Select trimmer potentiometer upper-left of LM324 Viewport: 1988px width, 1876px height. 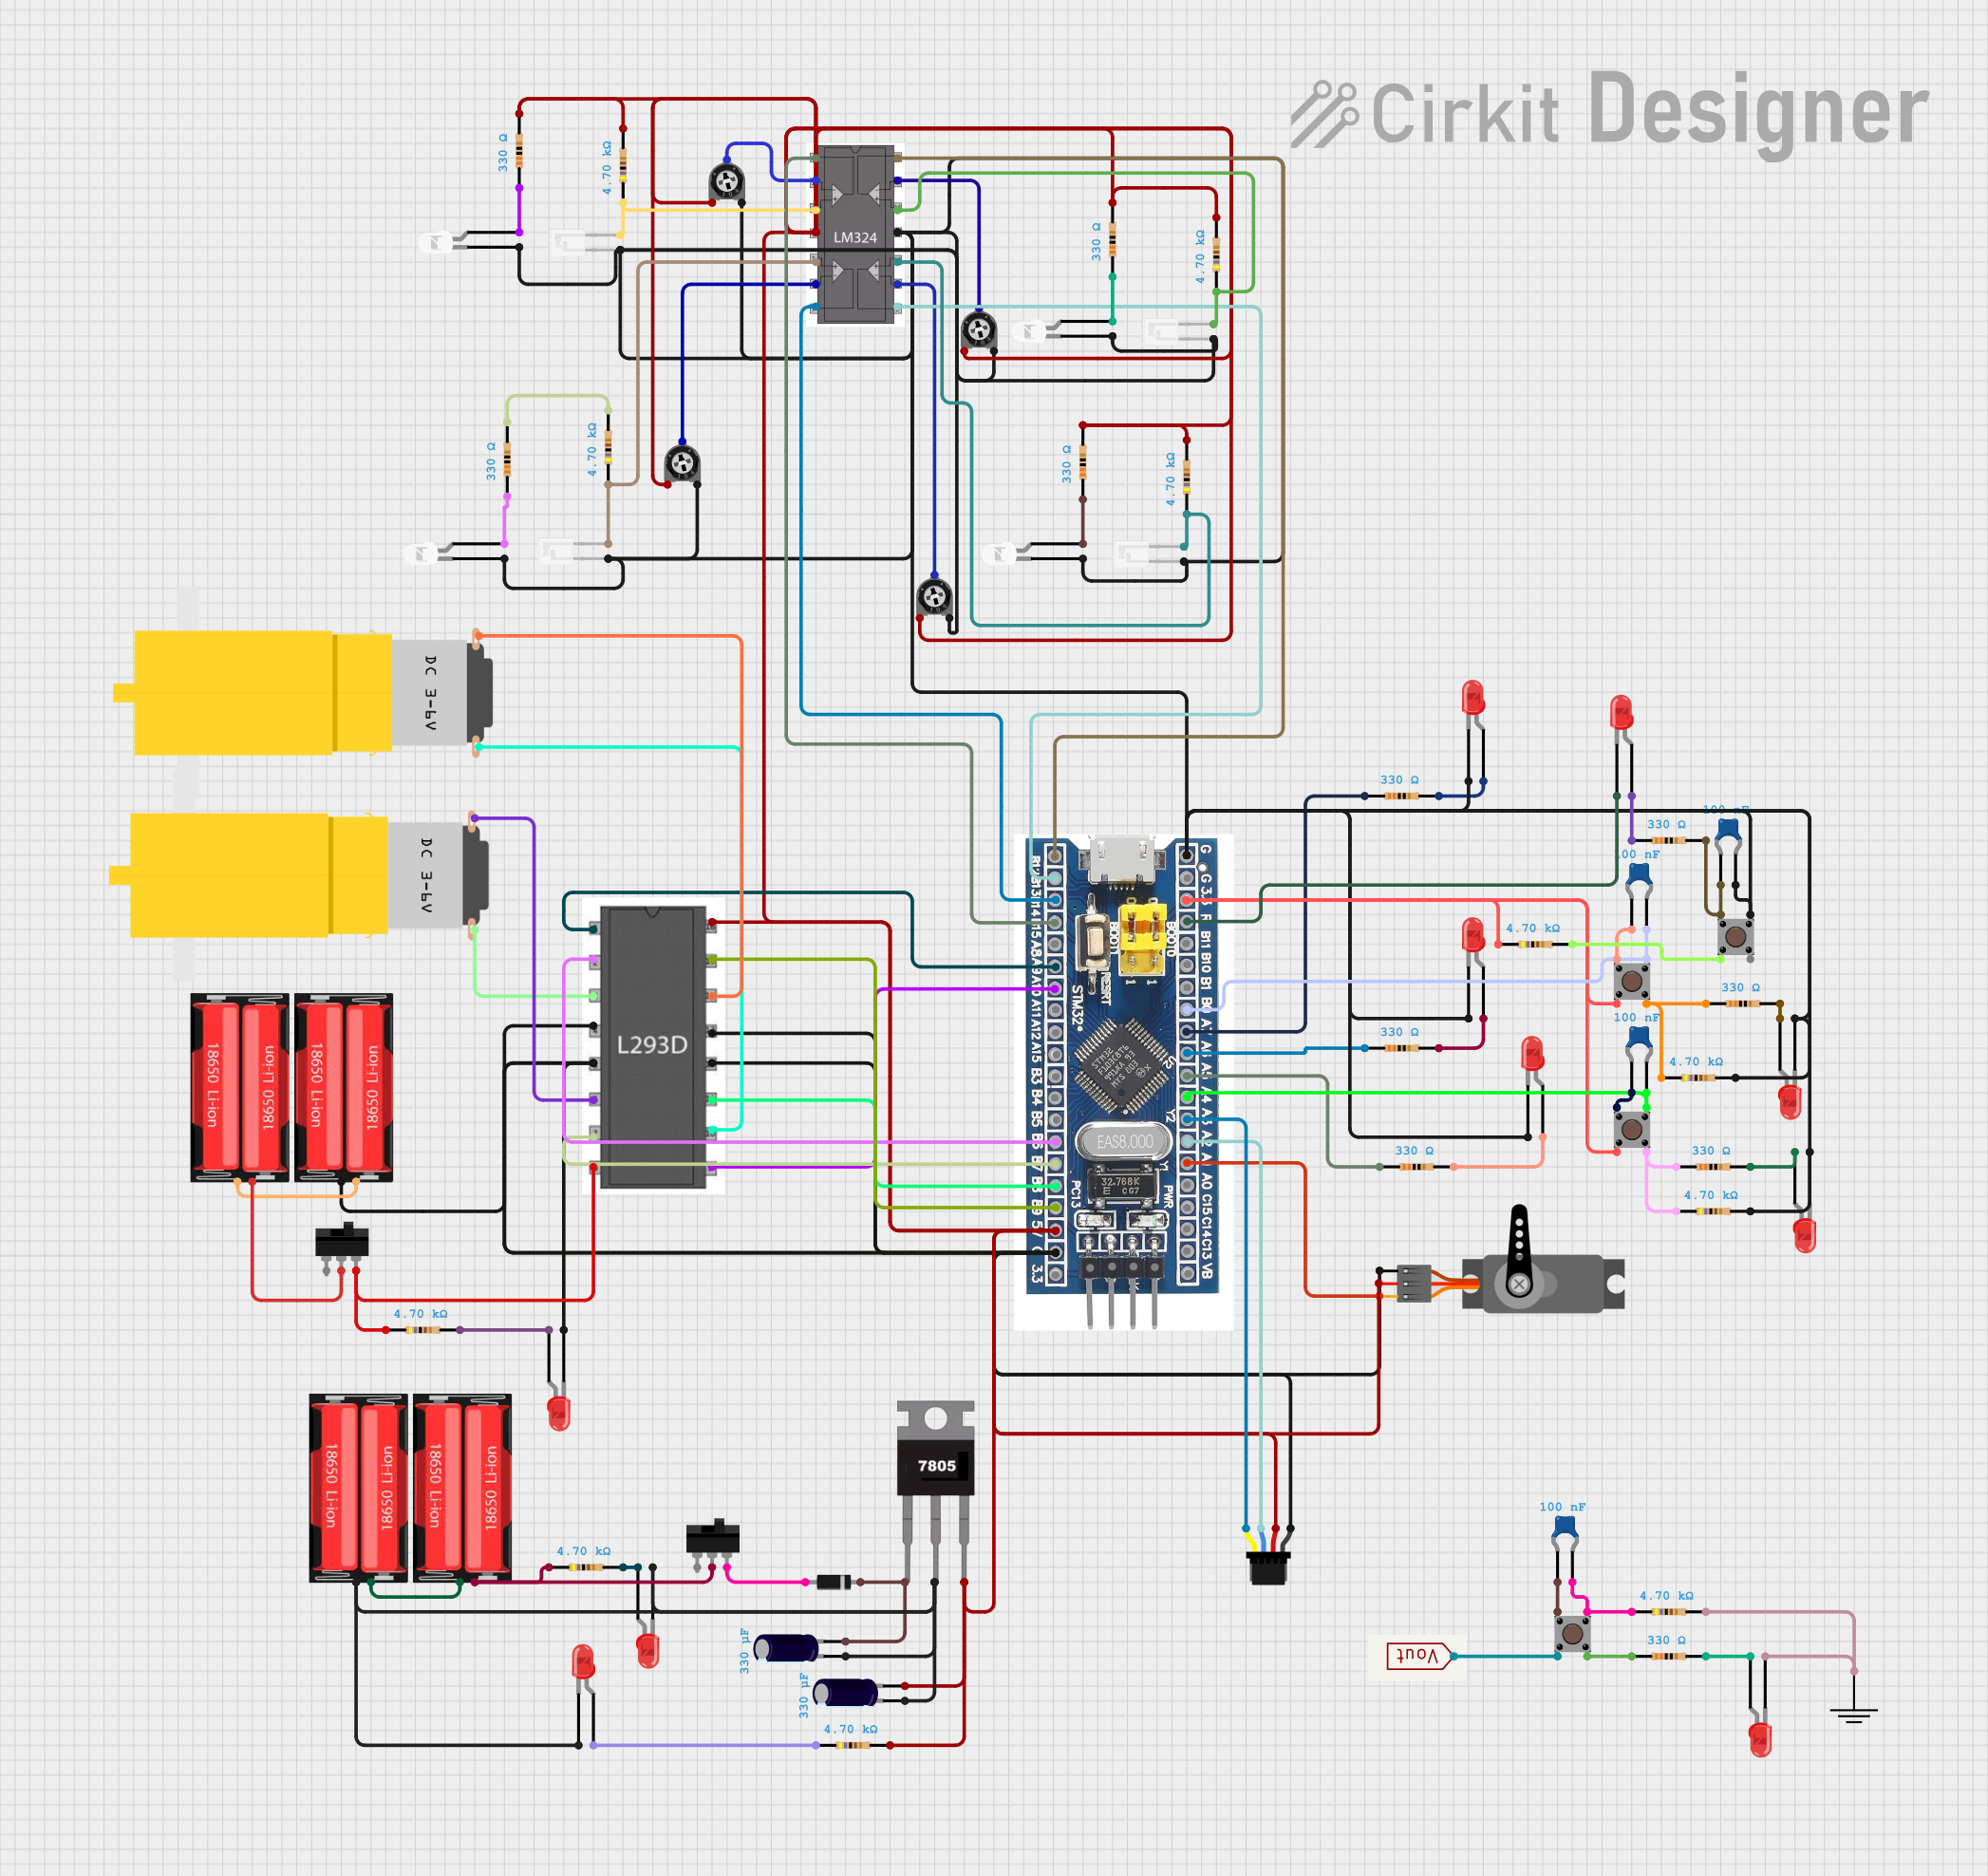(727, 182)
